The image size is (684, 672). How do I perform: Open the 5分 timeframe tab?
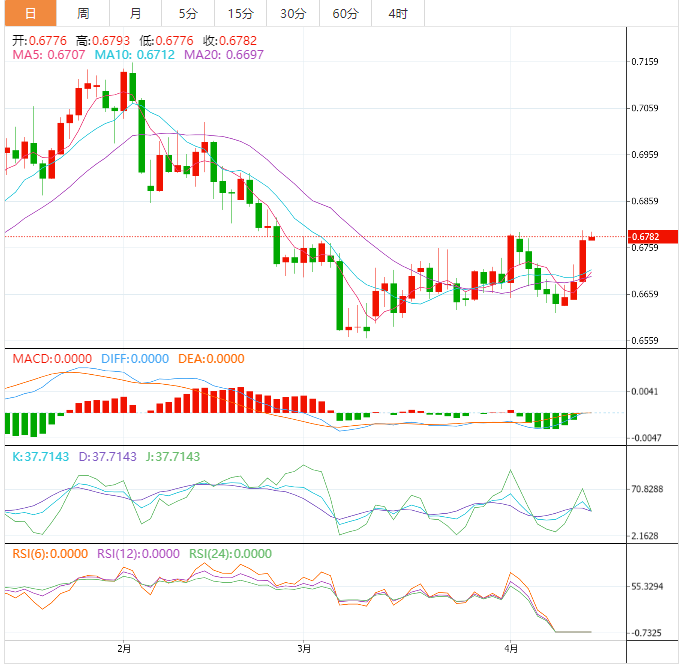[188, 13]
